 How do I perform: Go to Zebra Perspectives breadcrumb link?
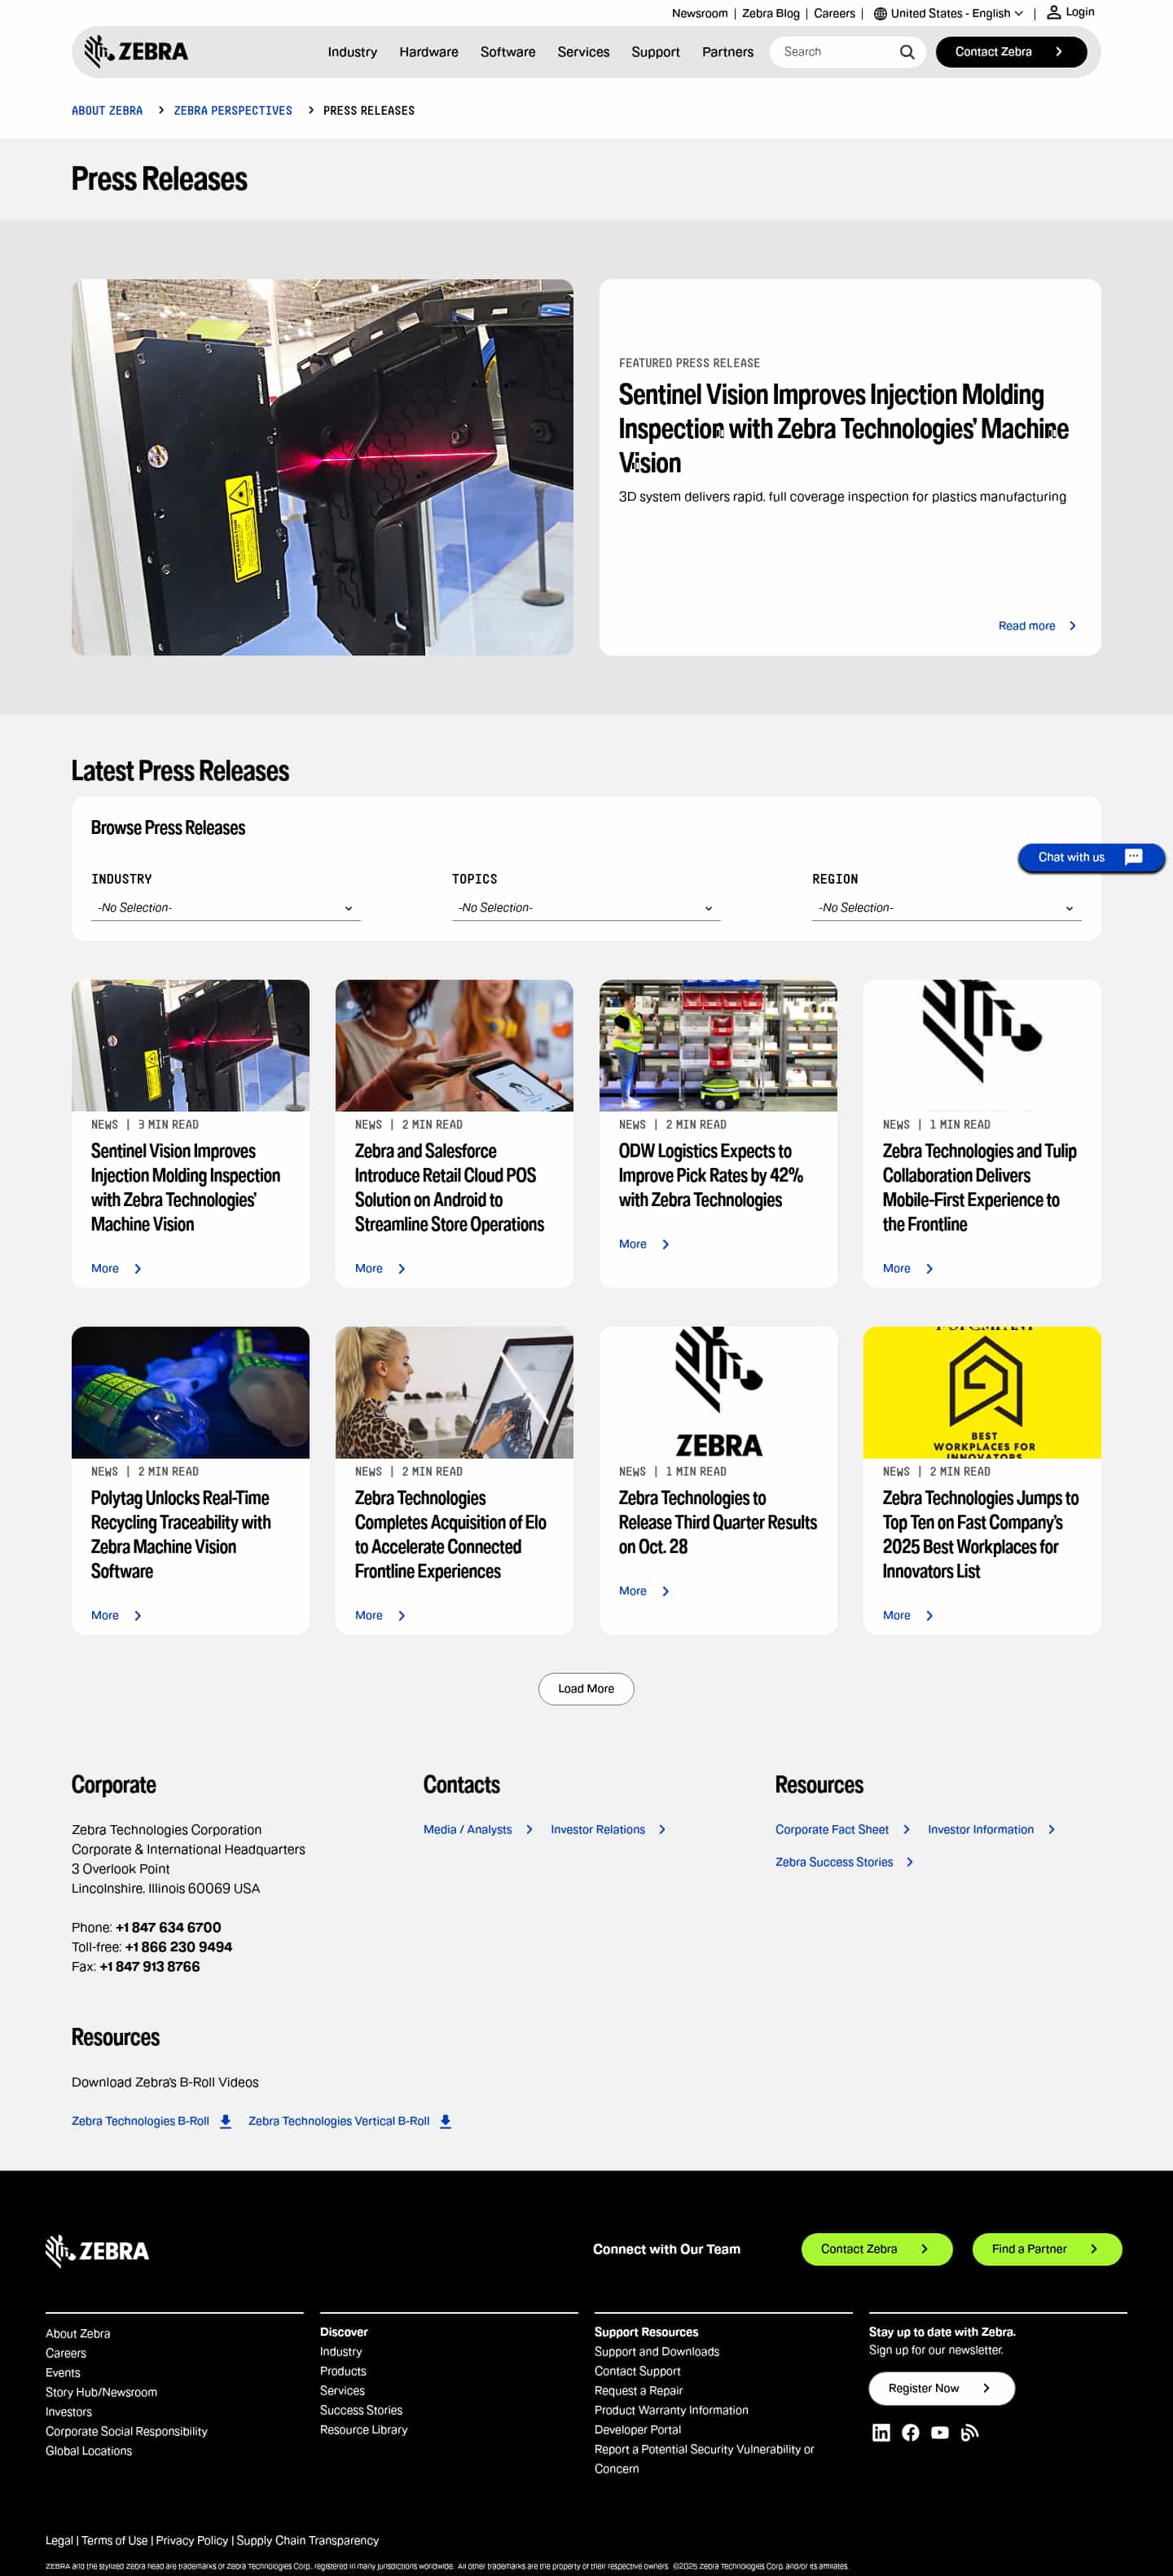tap(233, 111)
